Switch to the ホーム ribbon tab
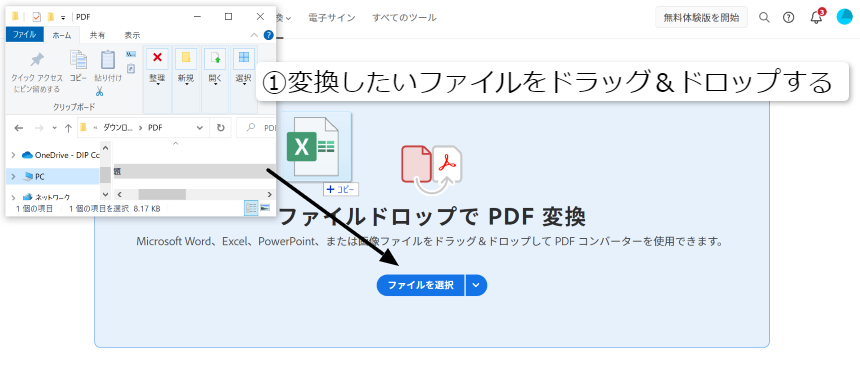Screen dimensions: 860x383 coord(61,35)
